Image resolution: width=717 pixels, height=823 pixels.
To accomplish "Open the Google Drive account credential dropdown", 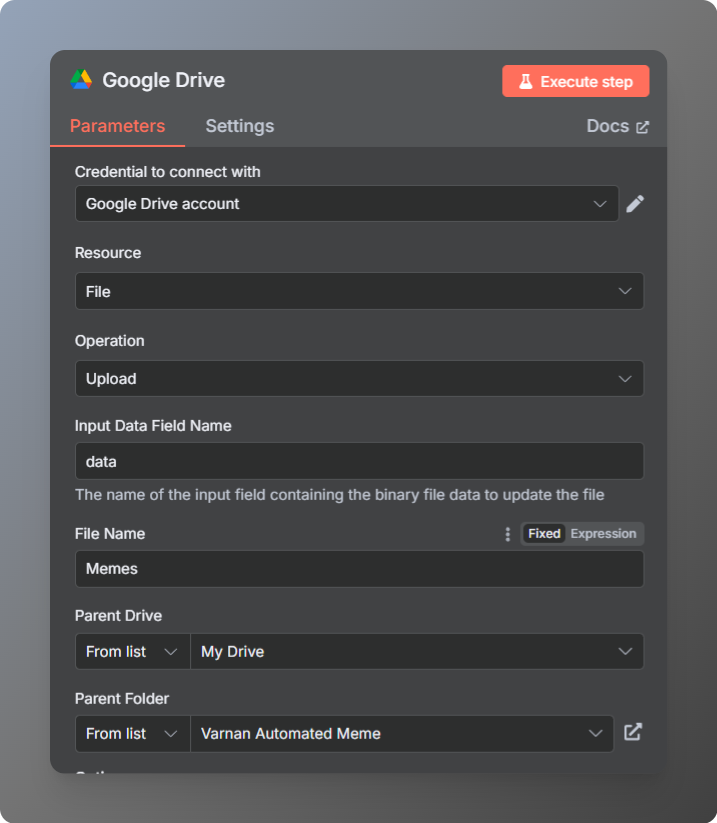I will click(x=347, y=204).
